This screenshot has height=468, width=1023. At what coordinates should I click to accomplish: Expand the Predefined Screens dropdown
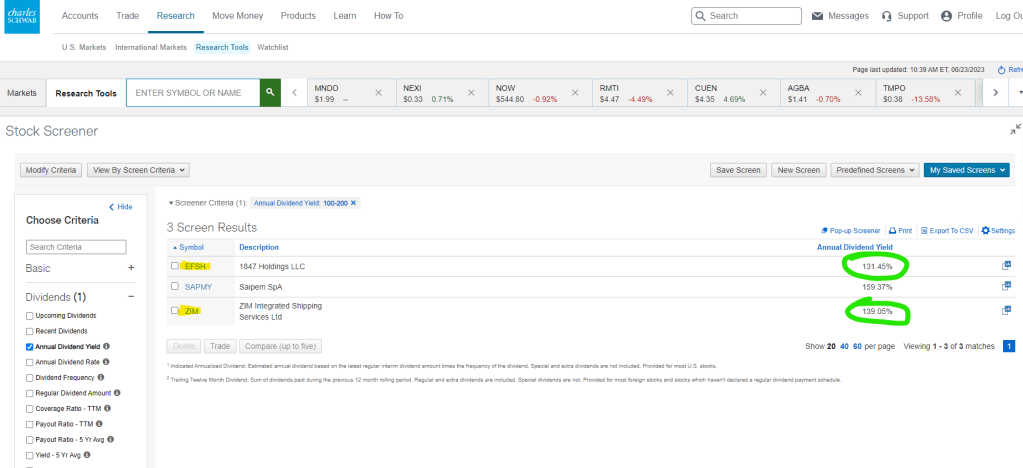point(874,170)
